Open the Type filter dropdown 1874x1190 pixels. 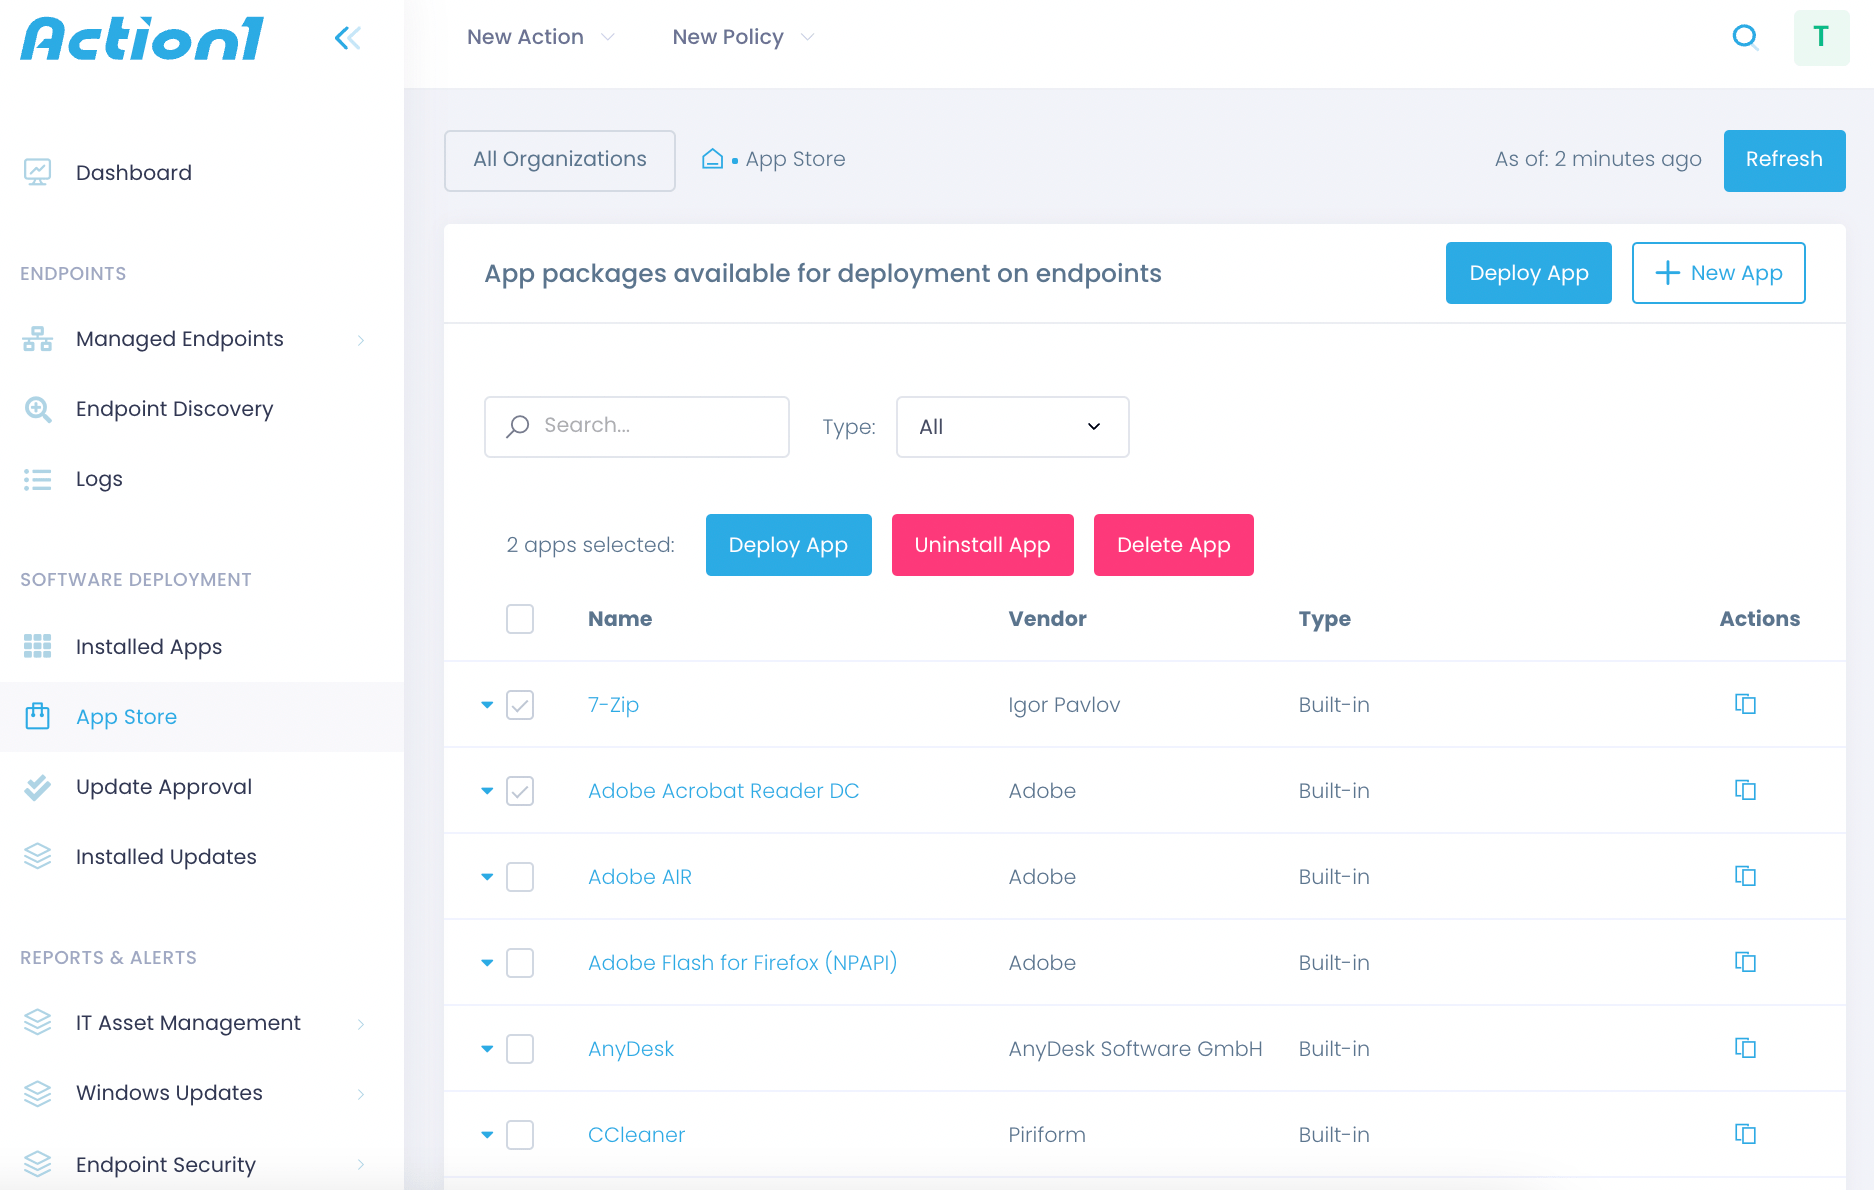1012,427
